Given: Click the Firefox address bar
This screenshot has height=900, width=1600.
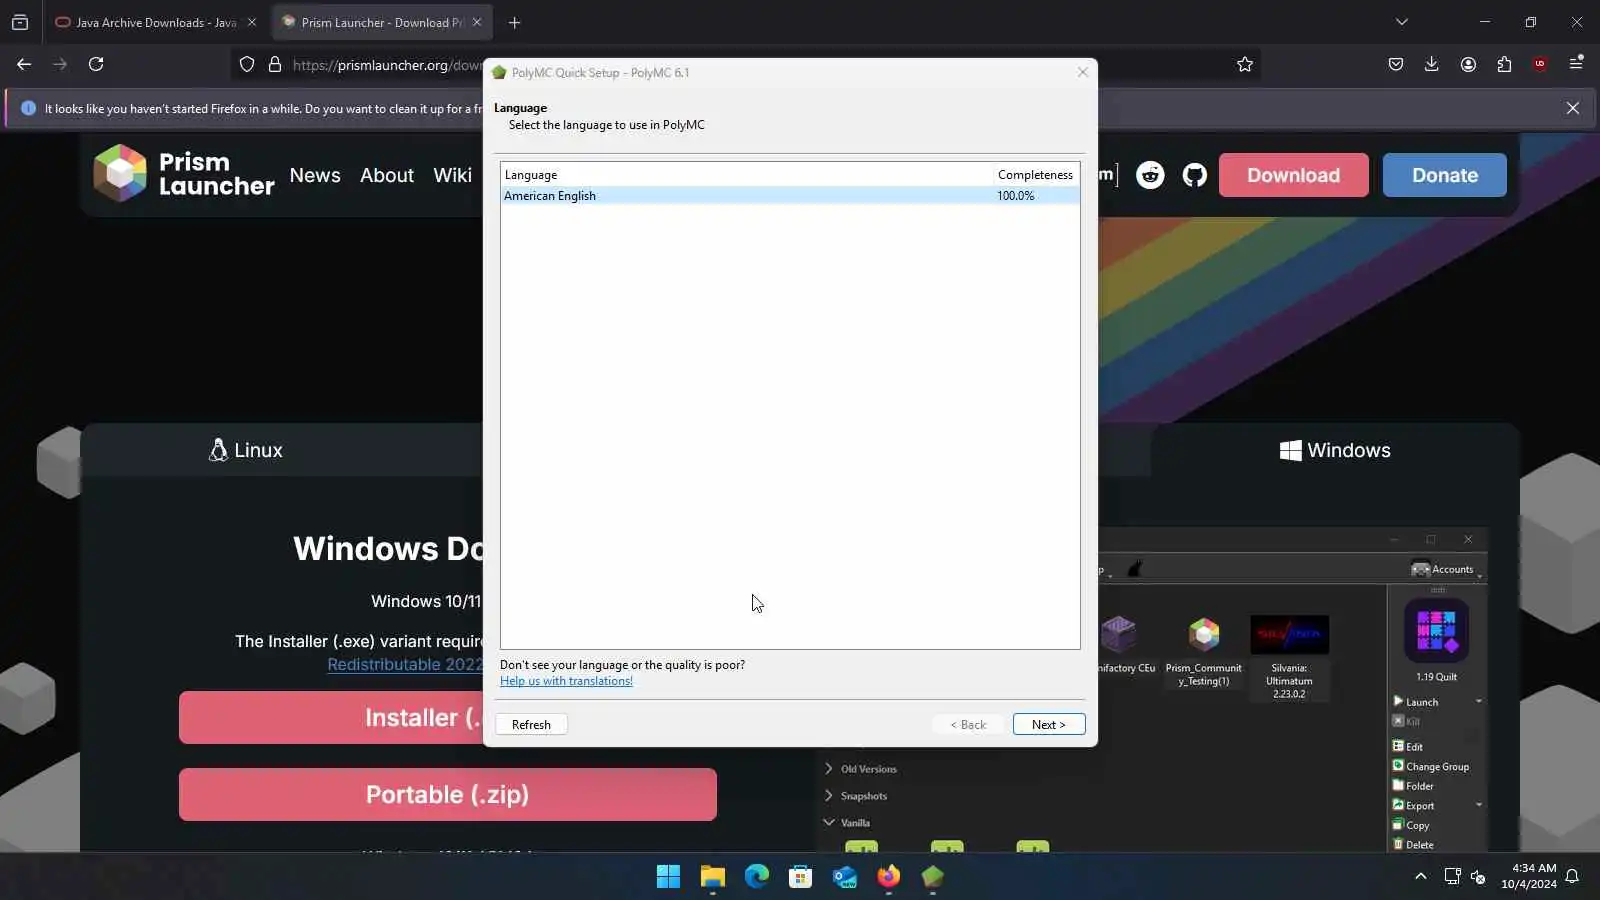Looking at the screenshot, I should [386, 64].
